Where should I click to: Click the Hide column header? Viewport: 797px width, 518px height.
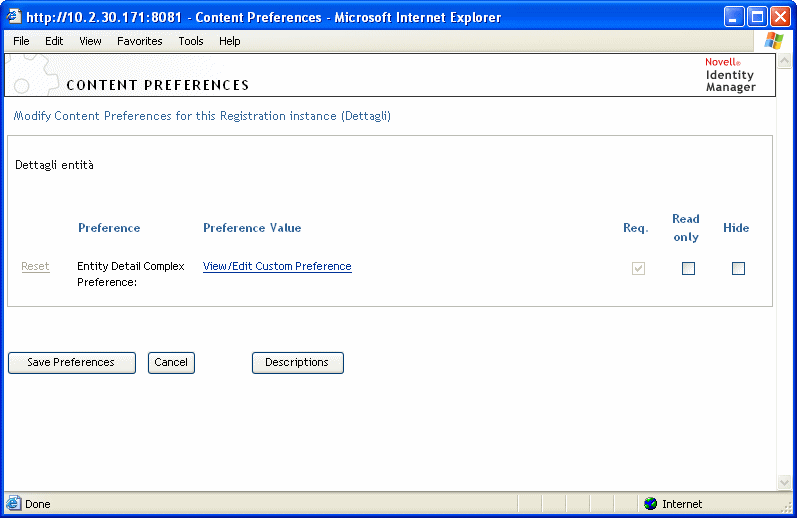736,228
